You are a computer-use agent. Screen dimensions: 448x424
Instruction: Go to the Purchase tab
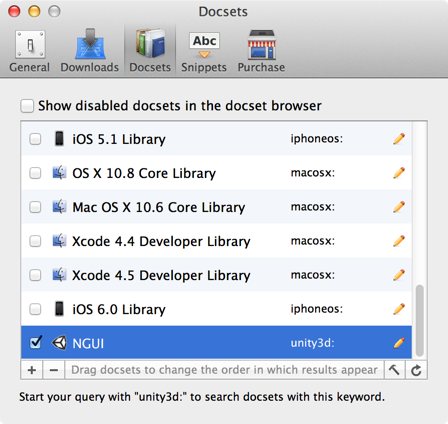click(x=261, y=51)
